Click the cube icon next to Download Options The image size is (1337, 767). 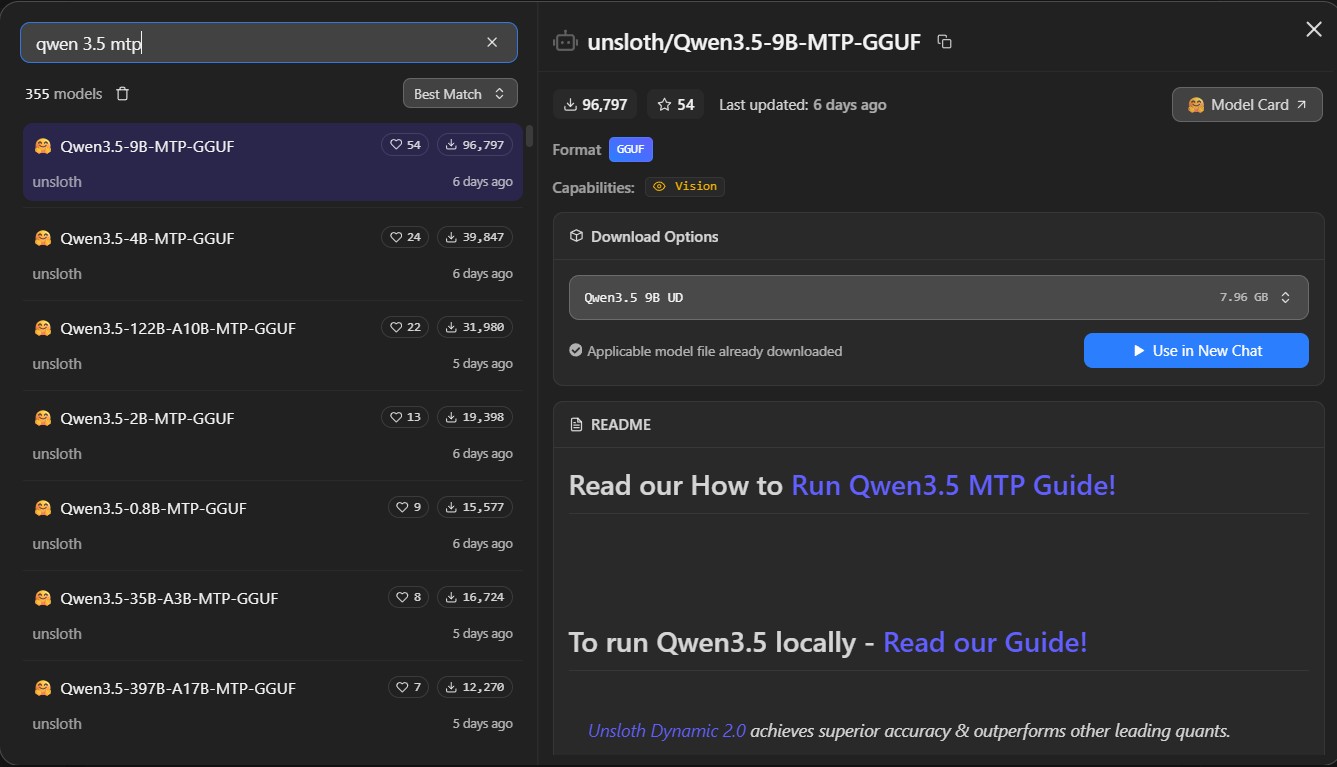pos(576,236)
